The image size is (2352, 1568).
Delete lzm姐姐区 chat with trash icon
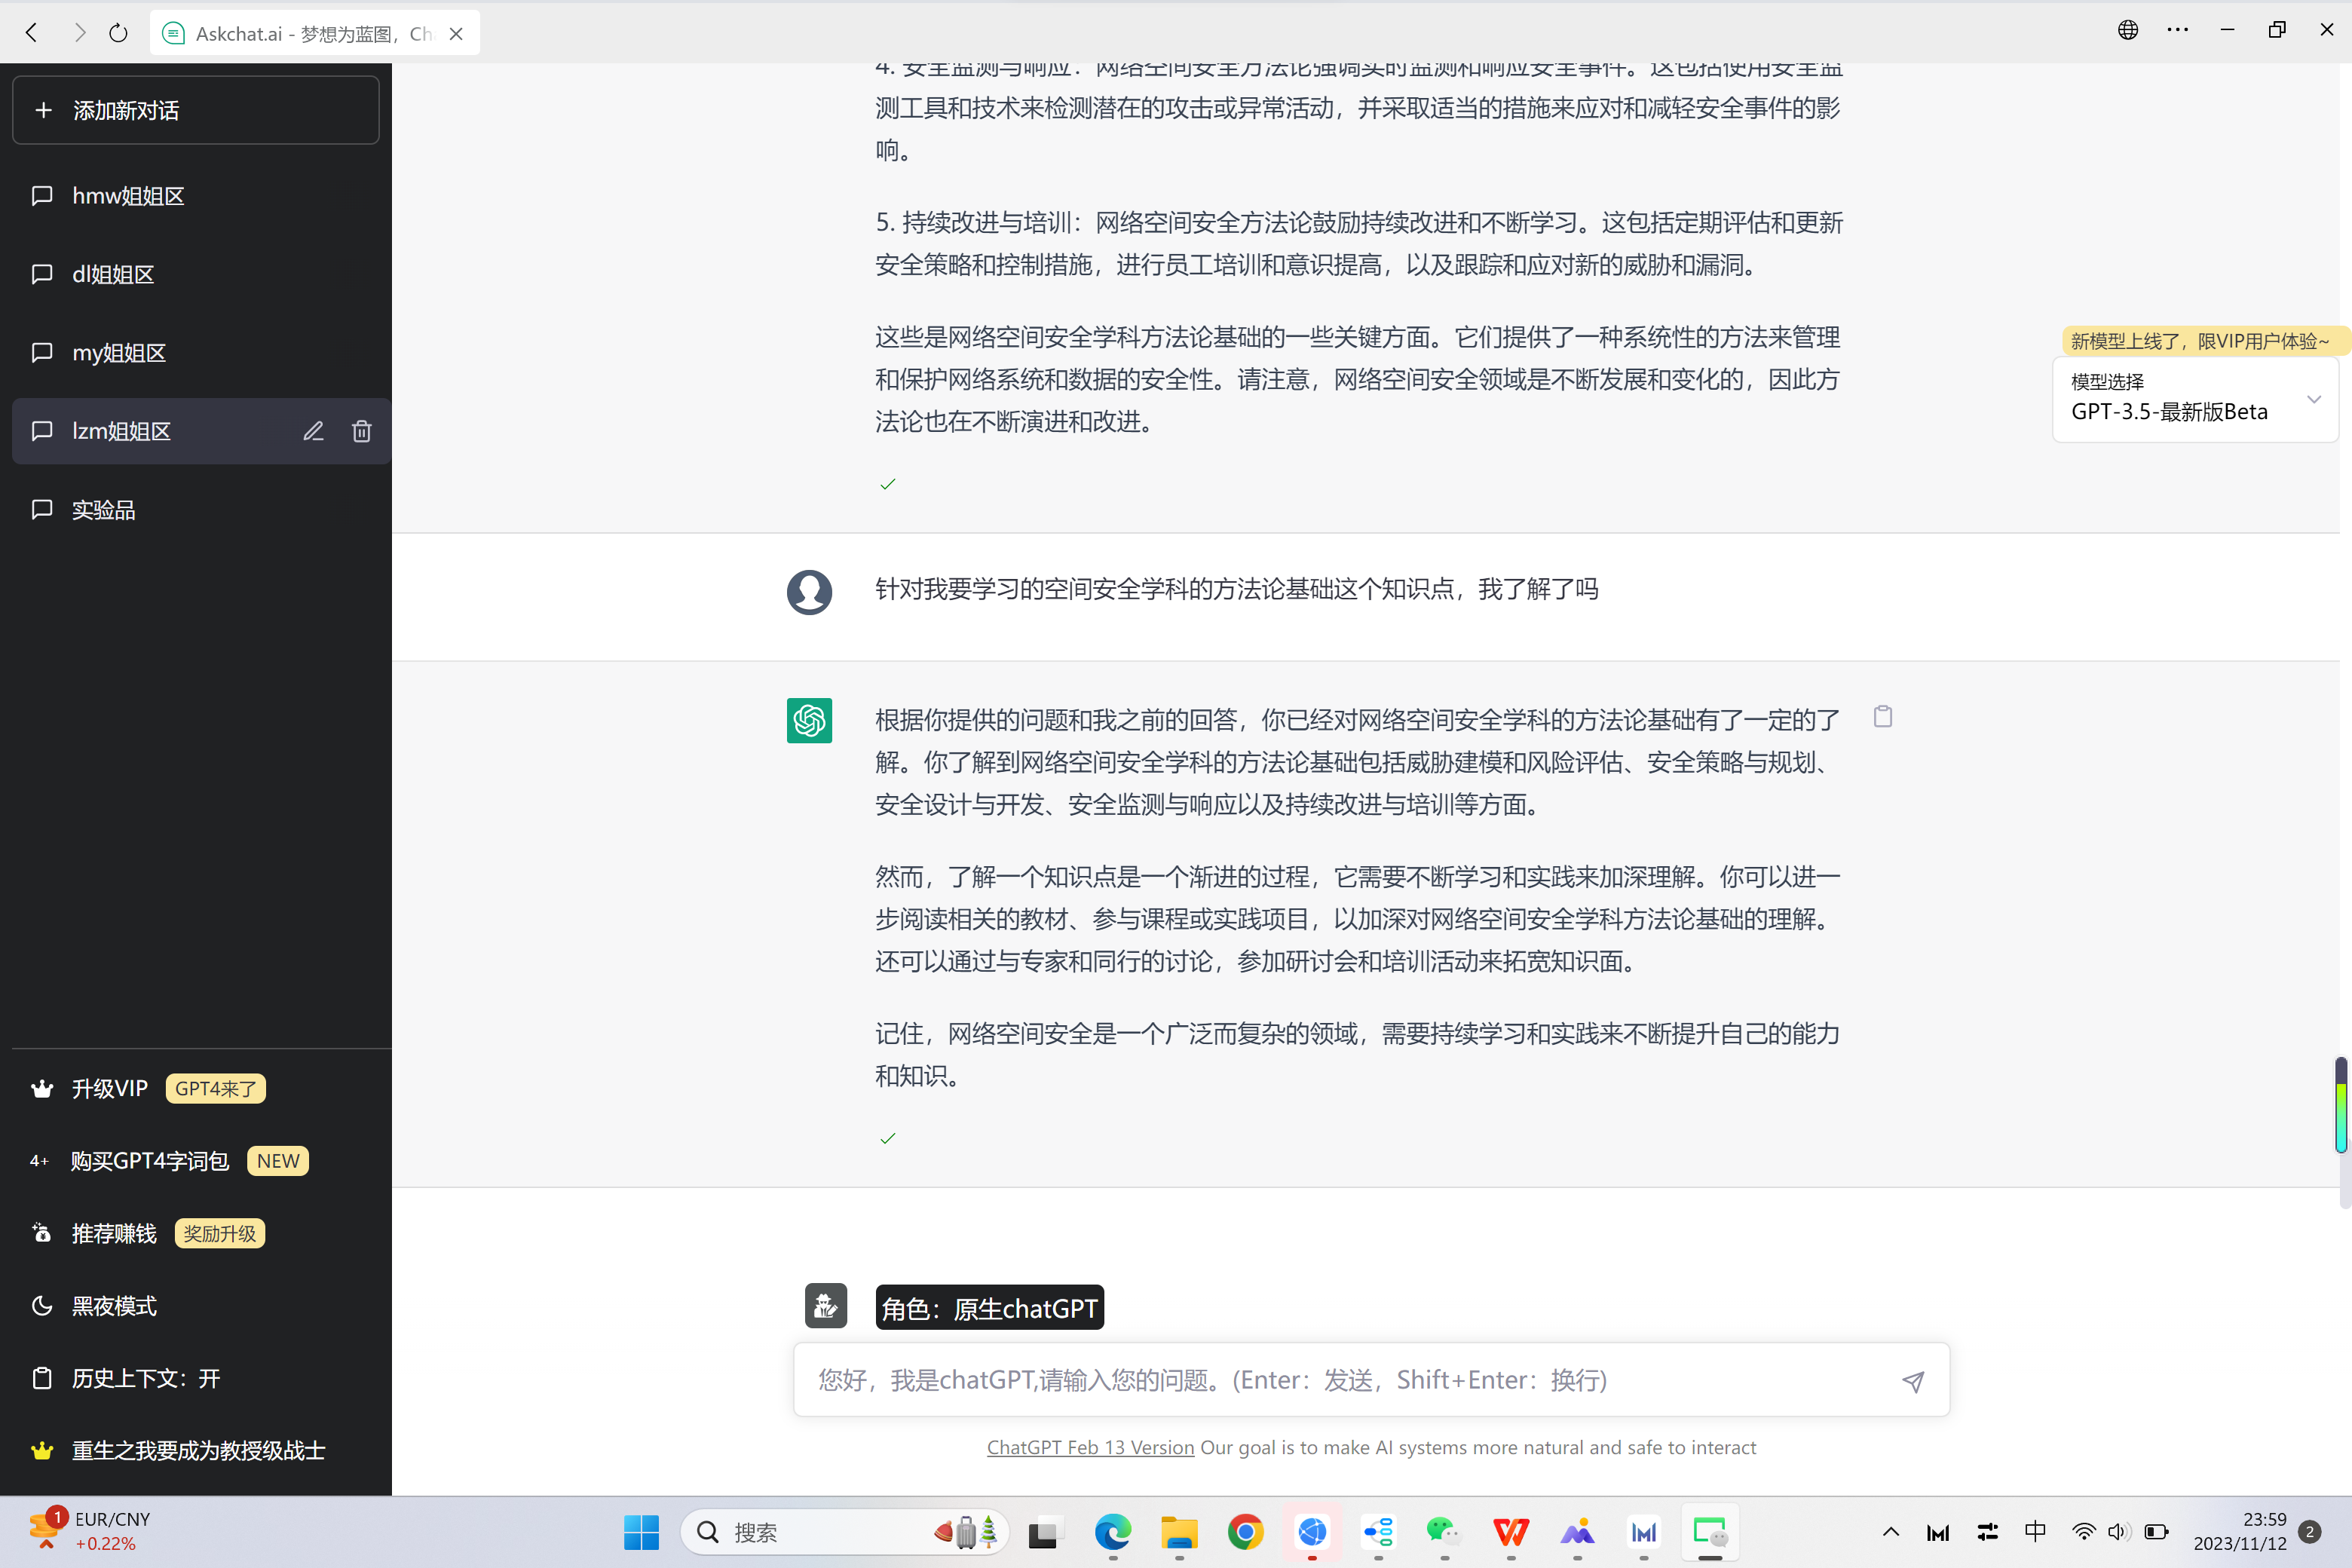pyautogui.click(x=362, y=431)
